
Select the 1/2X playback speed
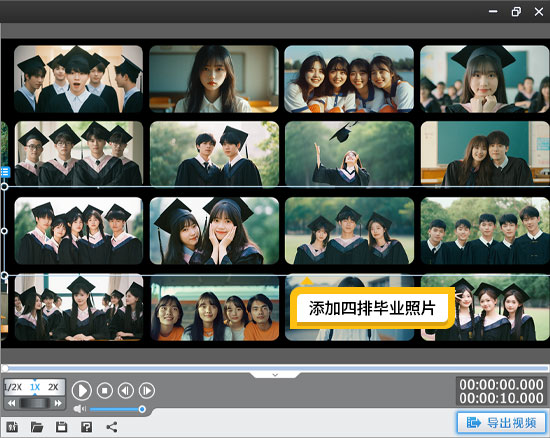coord(13,387)
